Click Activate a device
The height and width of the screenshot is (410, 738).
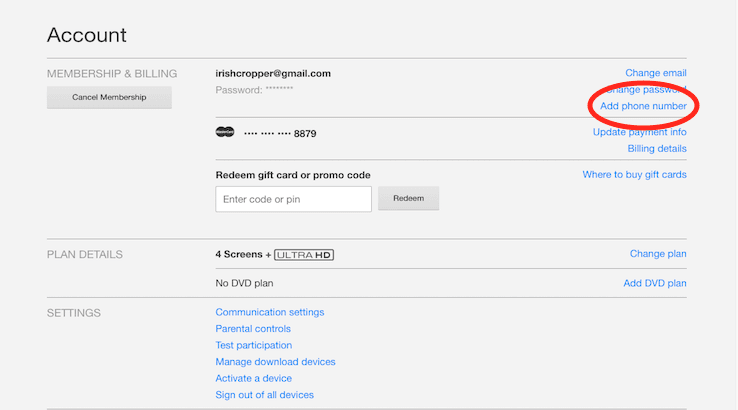(253, 378)
